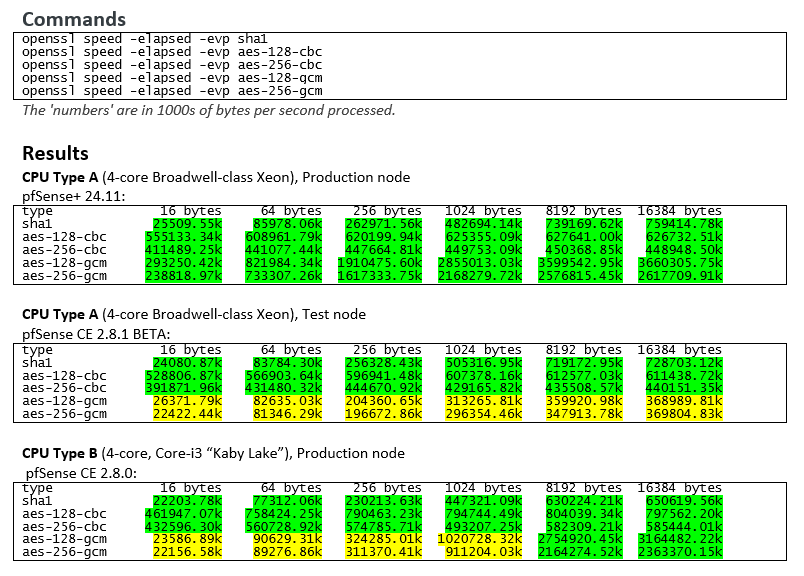Click value 238818.97k for aes-256-gcm
Image resolution: width=804 pixels, height=576 pixels.
(x=184, y=276)
